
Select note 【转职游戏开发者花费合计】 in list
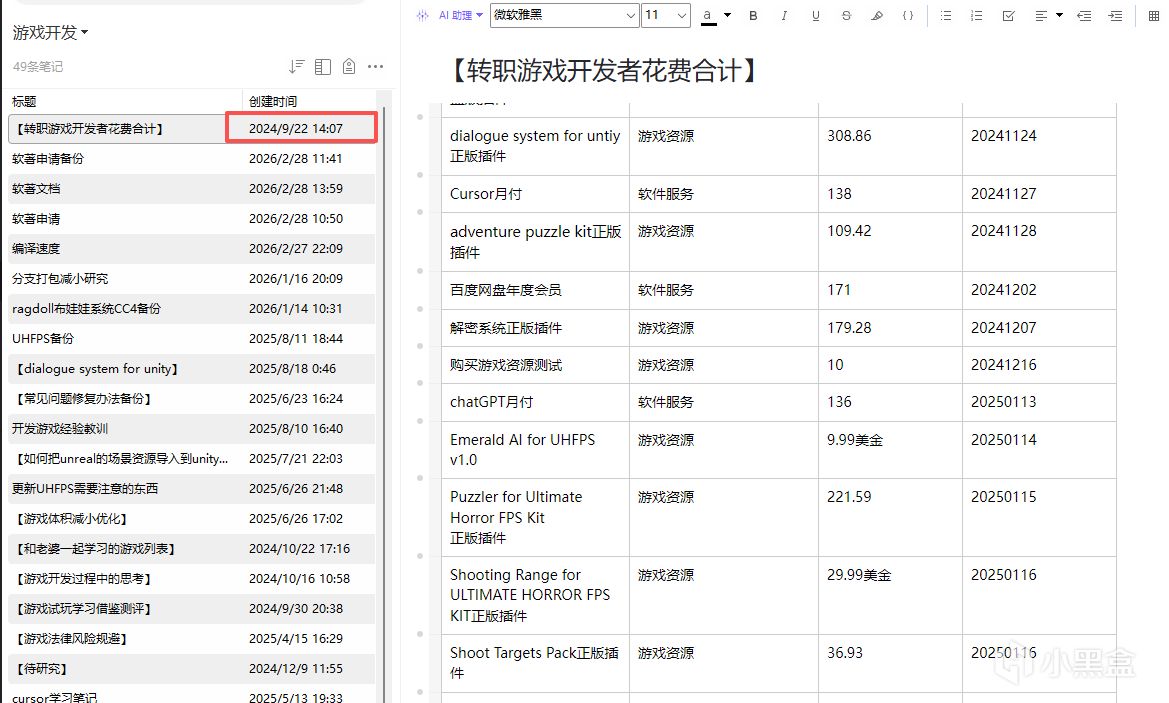pos(192,128)
